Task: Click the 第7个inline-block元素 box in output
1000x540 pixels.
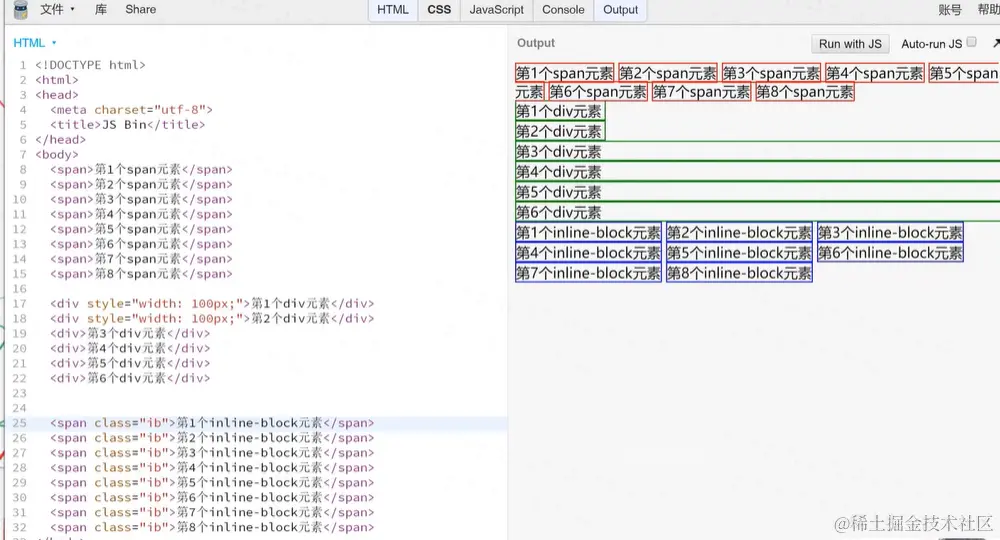Action: 588,274
